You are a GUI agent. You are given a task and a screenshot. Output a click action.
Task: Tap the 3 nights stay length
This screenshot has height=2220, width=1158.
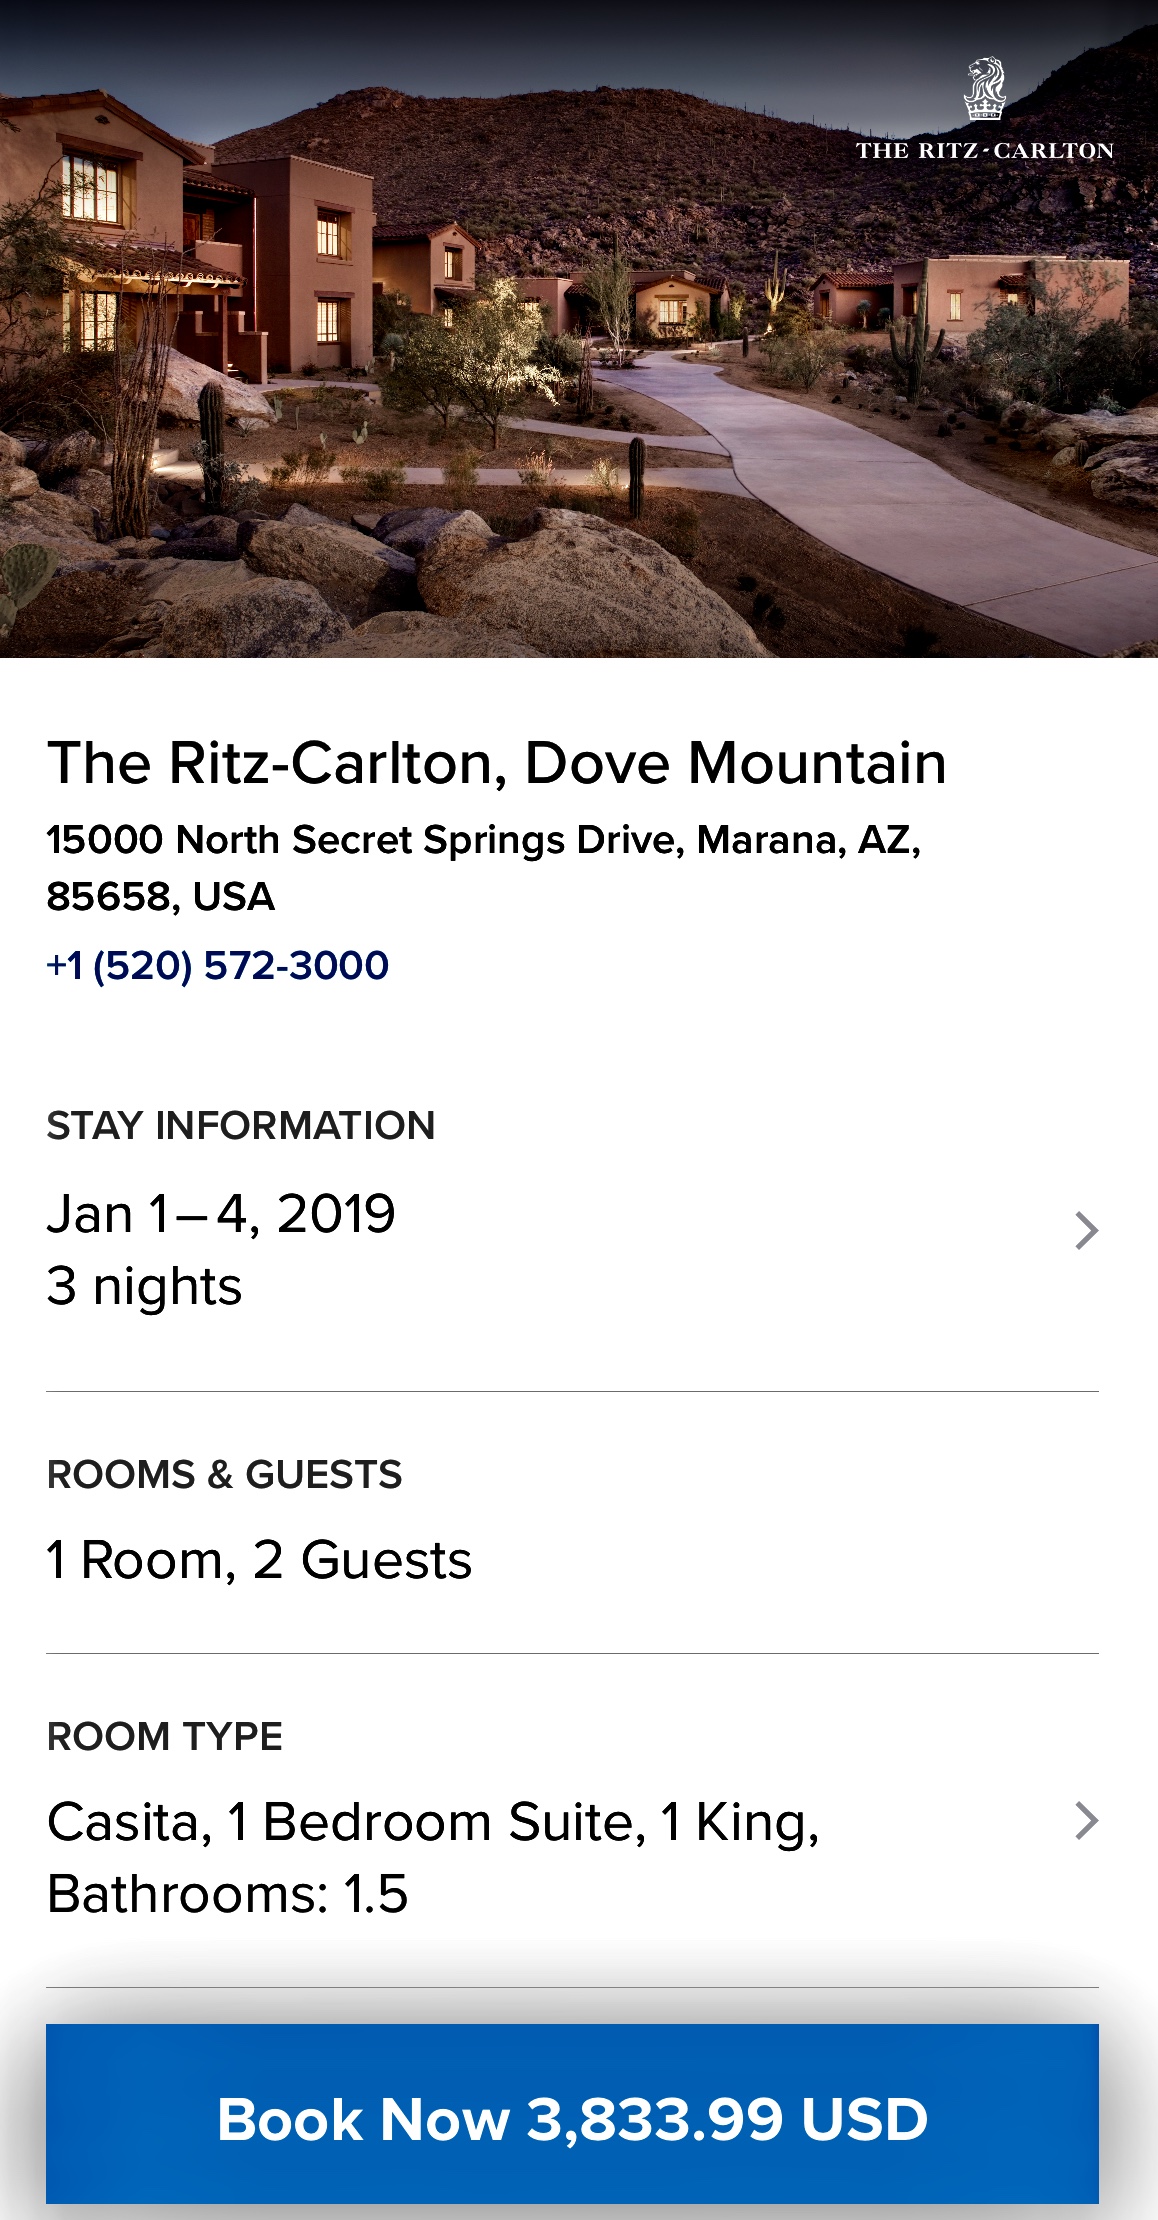tap(144, 1286)
